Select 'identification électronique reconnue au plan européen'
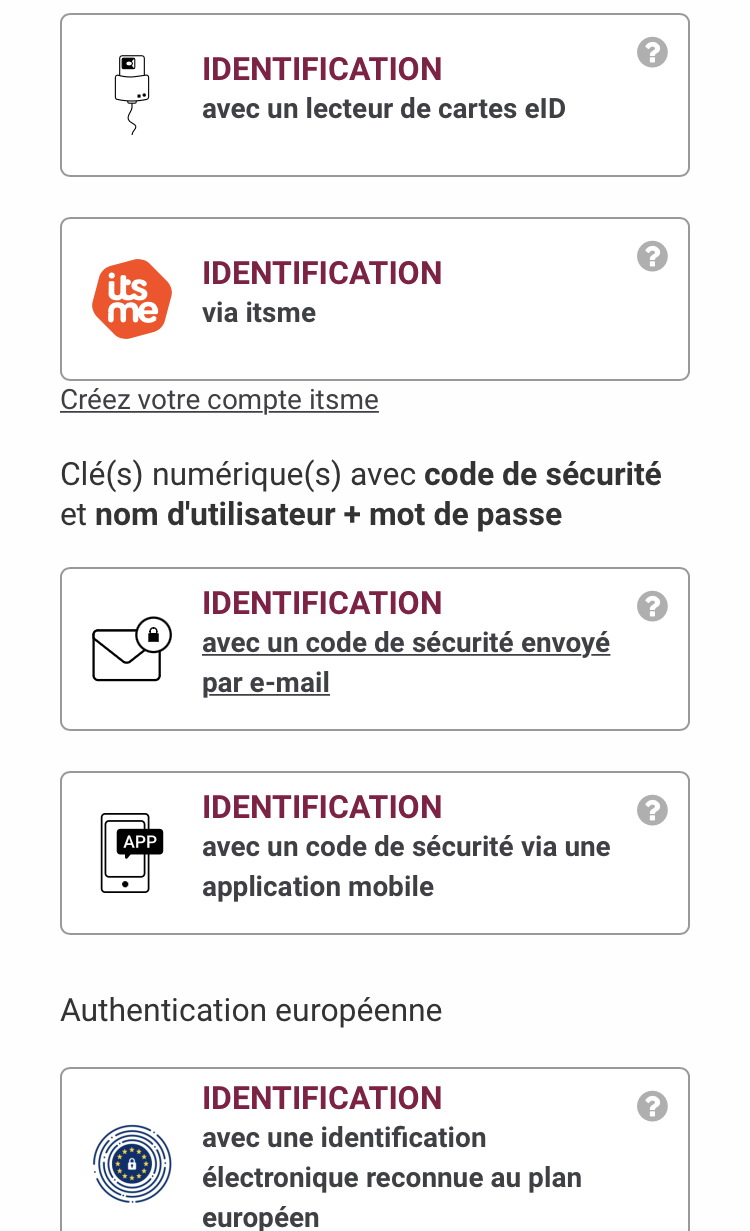The width and height of the screenshot is (750, 1231). 391,1177
